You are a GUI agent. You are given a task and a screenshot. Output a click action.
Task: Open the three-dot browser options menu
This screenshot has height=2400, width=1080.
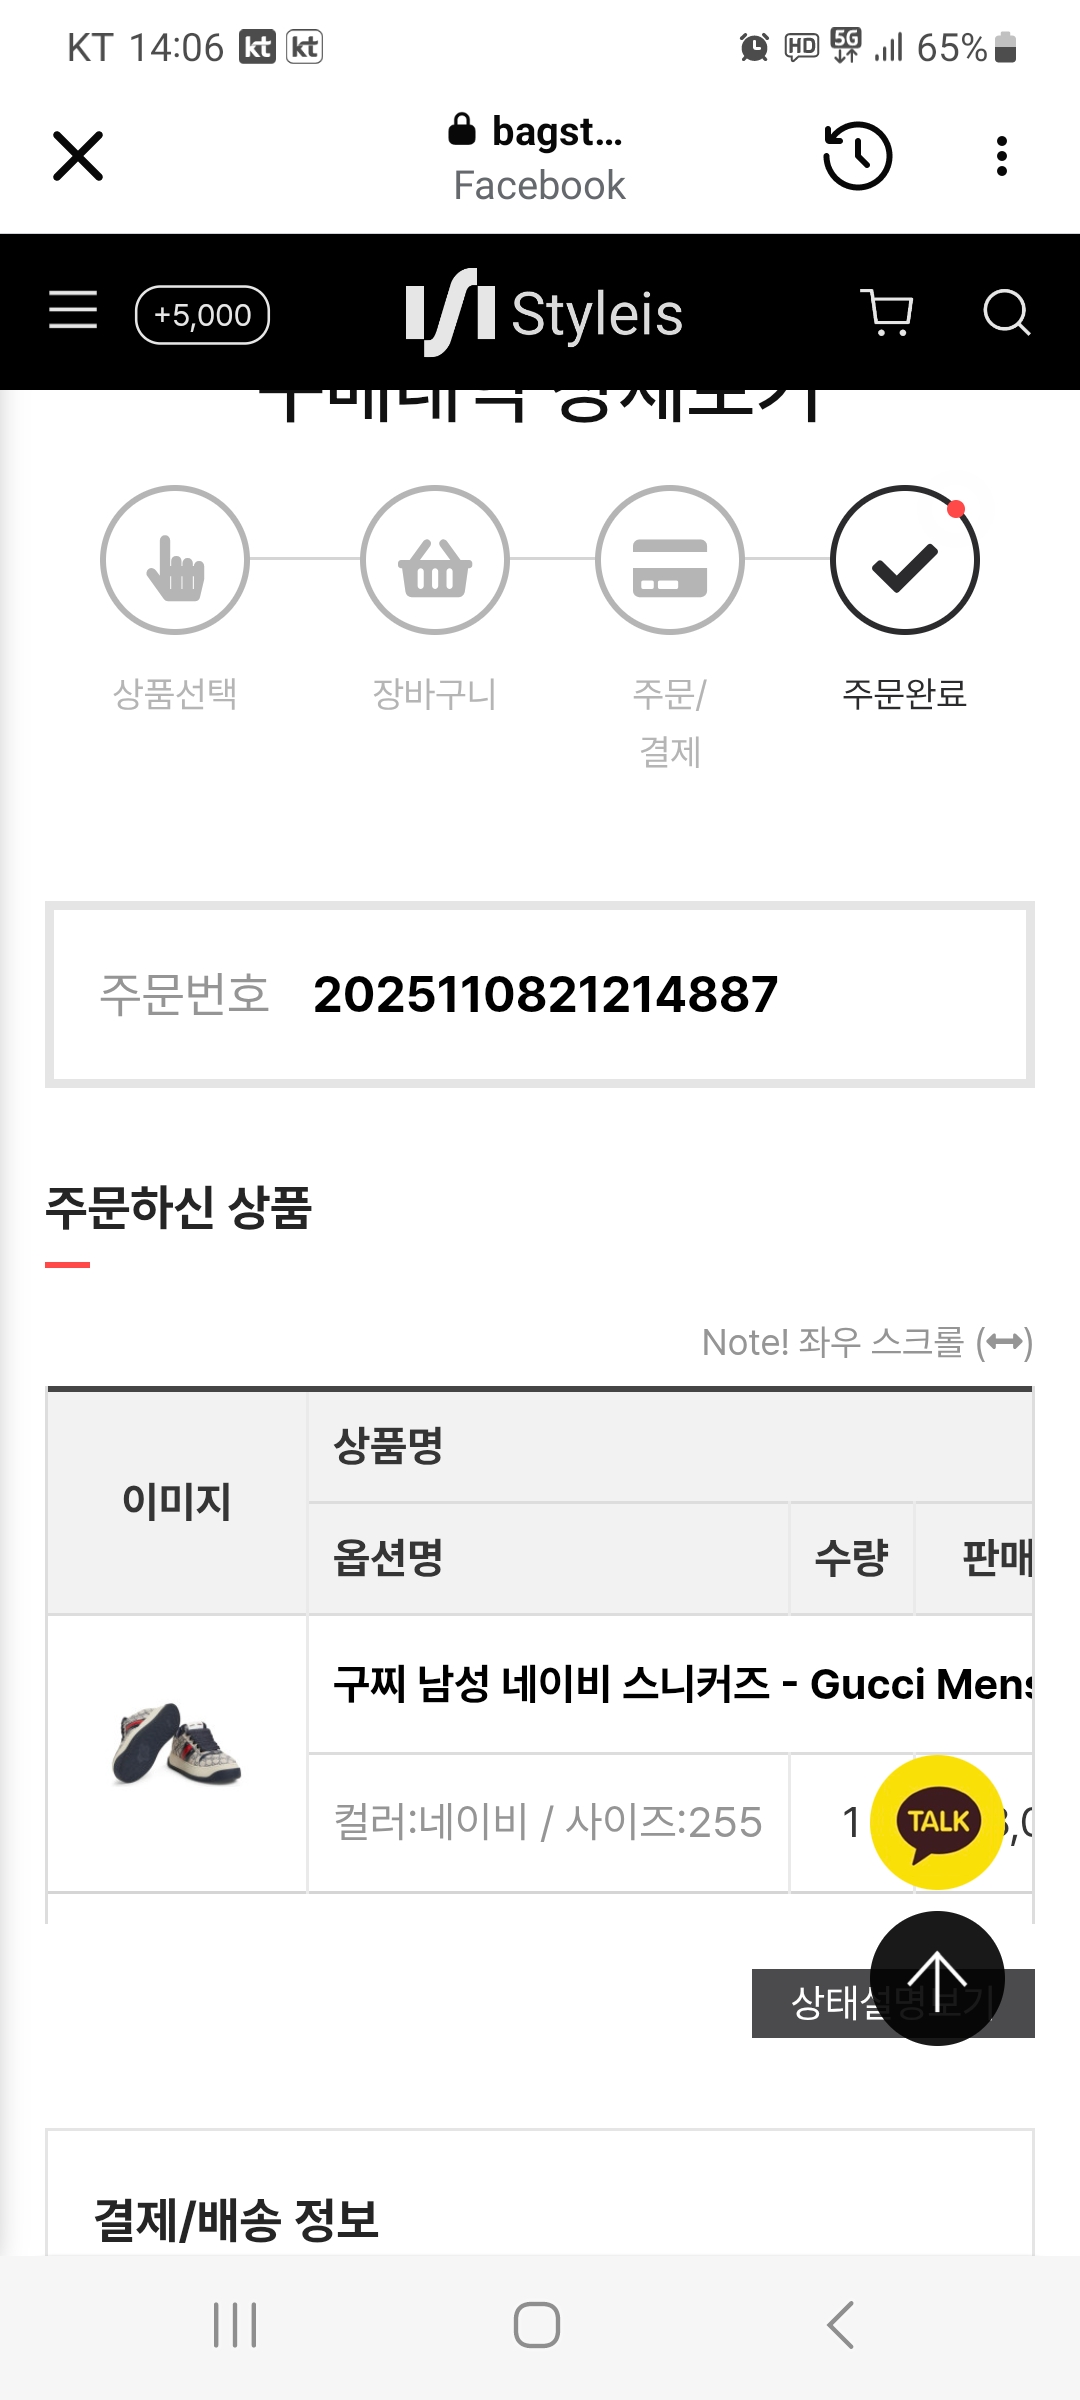(x=1001, y=156)
